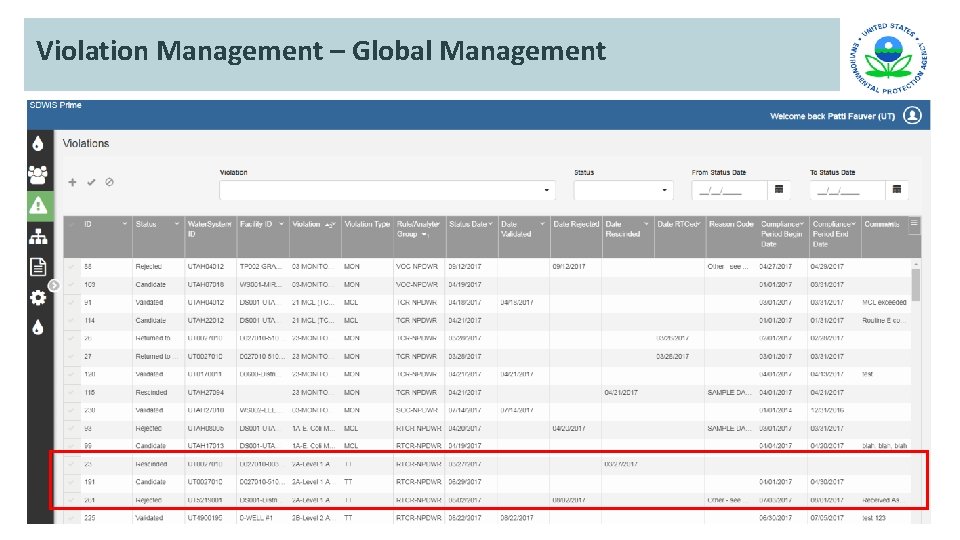Viewport: 960px width, 540px height.
Task: Expand sidebar with the circled arrow icon
Action: [x=54, y=285]
